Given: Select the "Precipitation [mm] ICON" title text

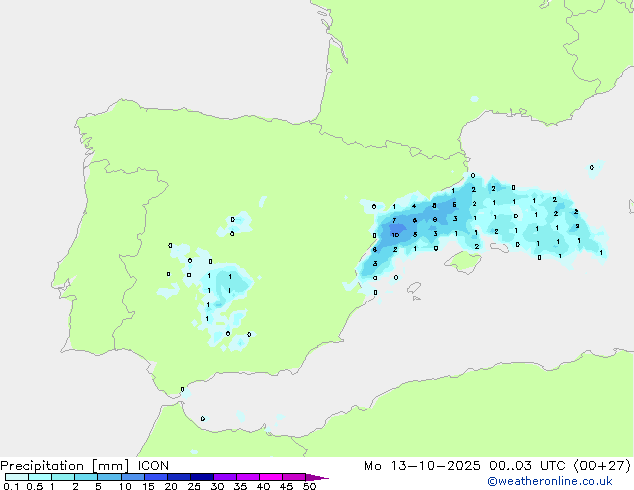Looking at the screenshot, I should point(84,466).
